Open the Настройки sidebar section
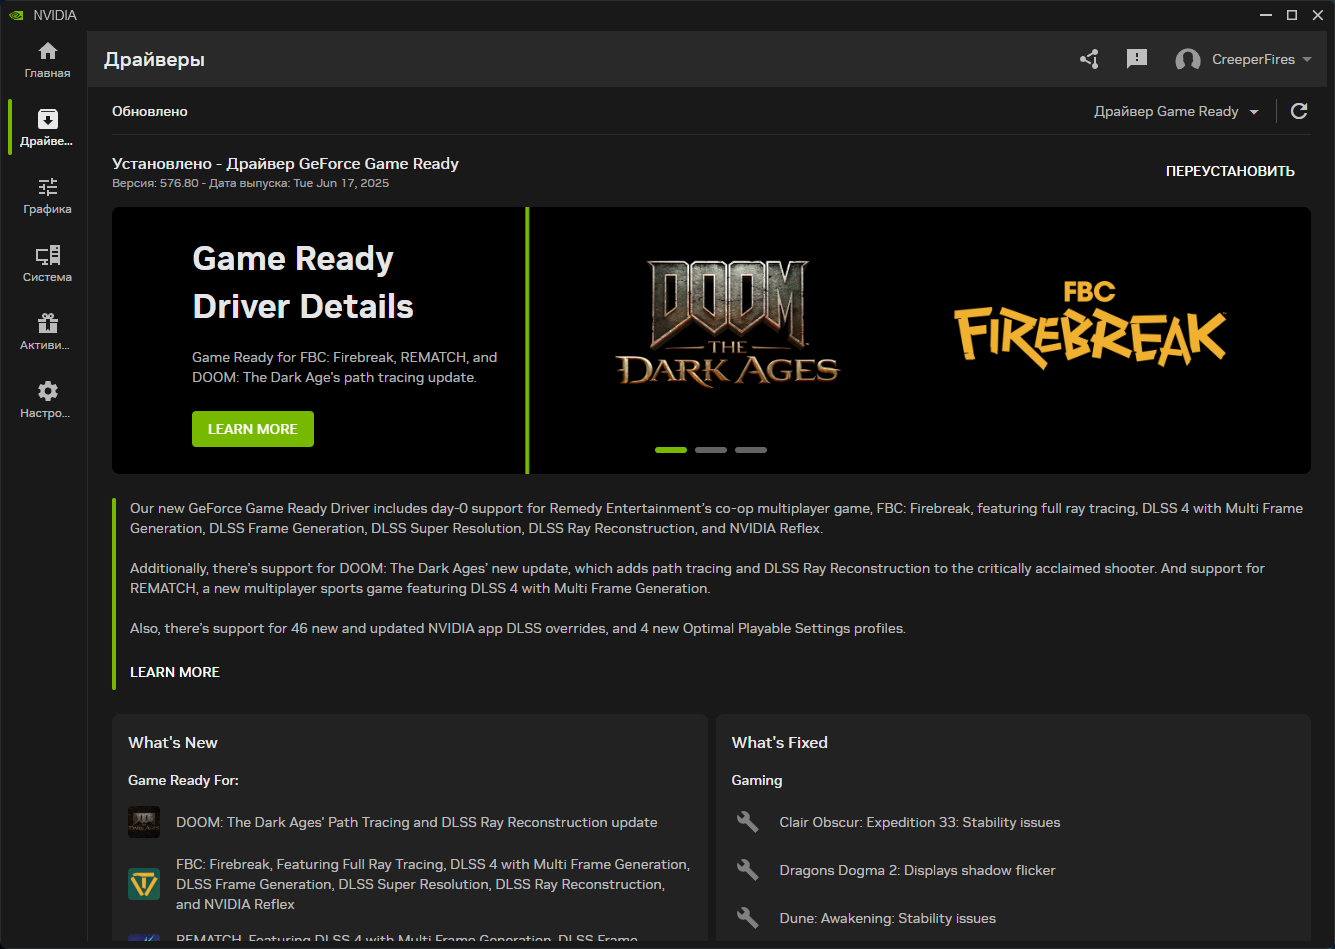Viewport: 1335px width, 949px height. click(46, 399)
